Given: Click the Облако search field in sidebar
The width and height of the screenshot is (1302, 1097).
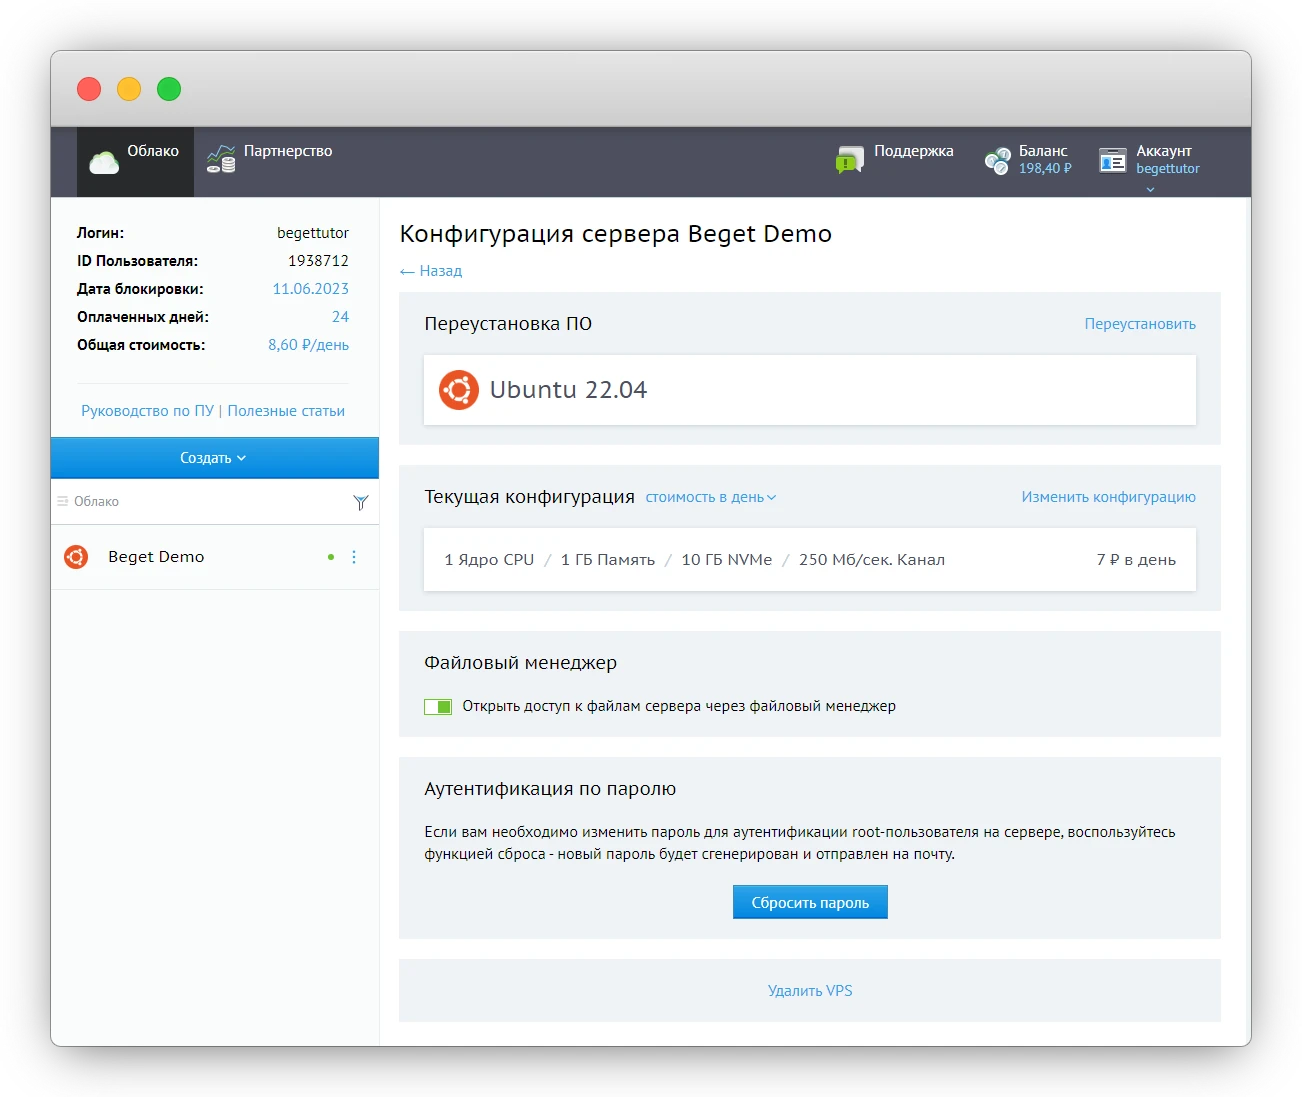Looking at the screenshot, I should pos(200,502).
